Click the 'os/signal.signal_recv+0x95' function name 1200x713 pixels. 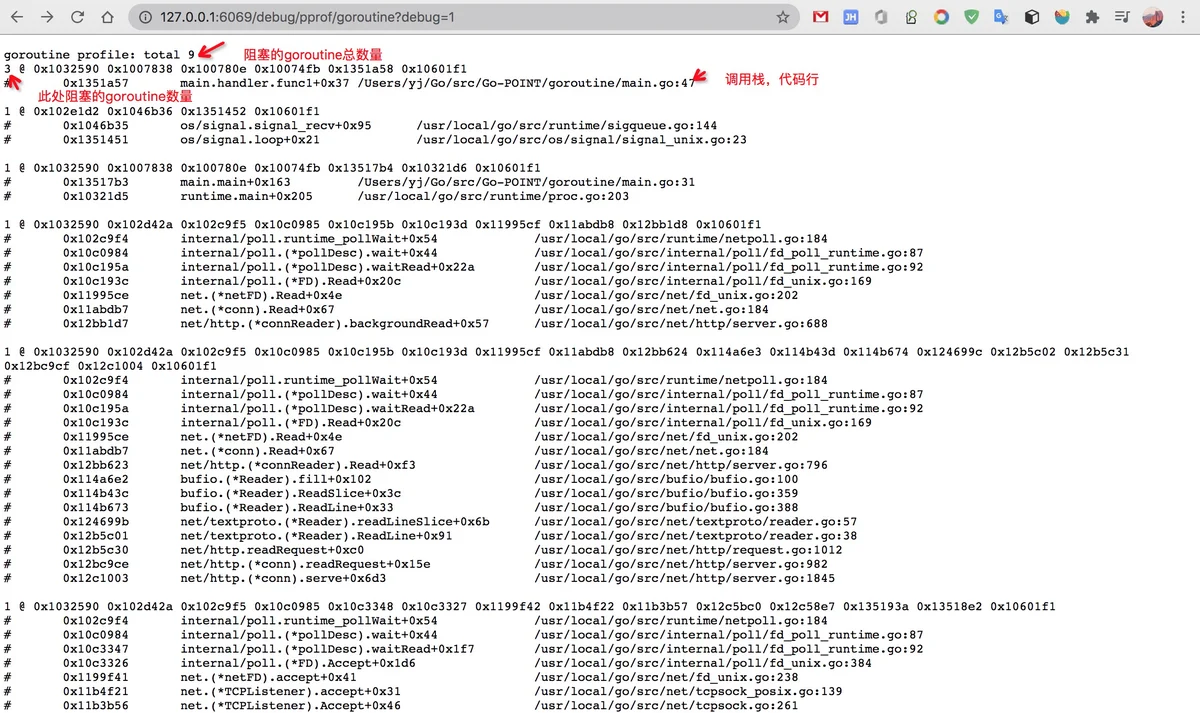click(276, 126)
